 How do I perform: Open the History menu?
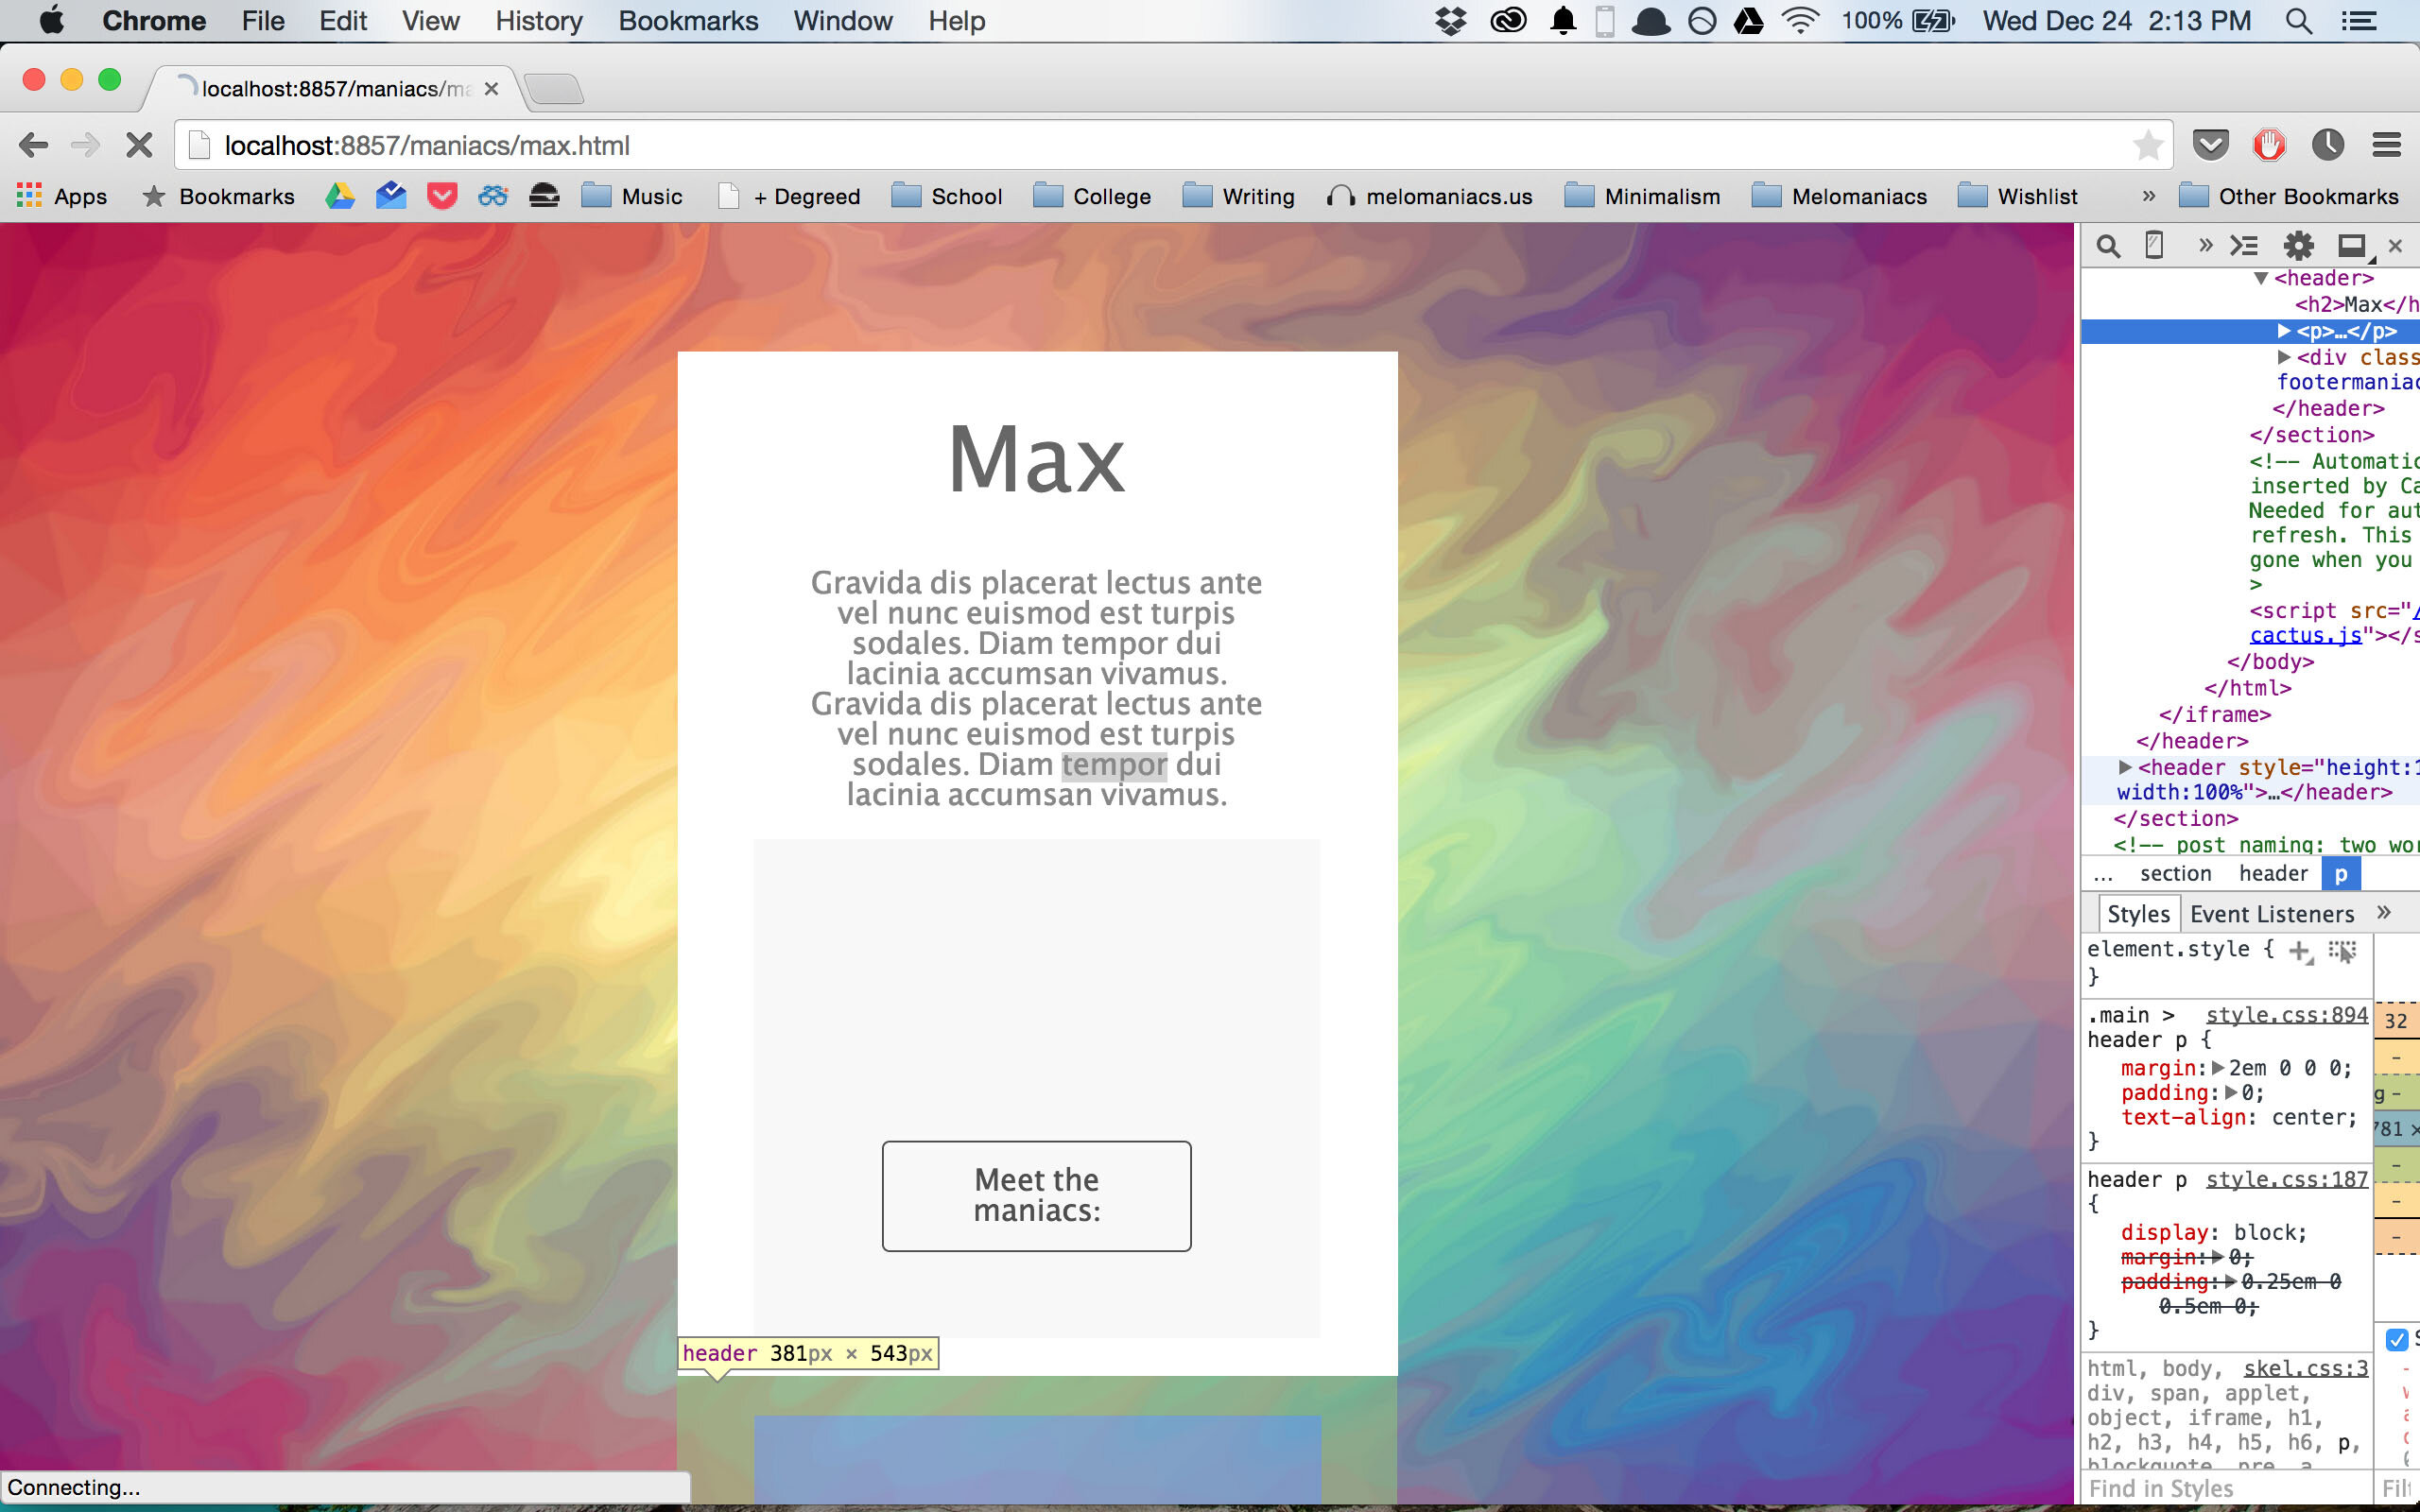[x=539, y=21]
